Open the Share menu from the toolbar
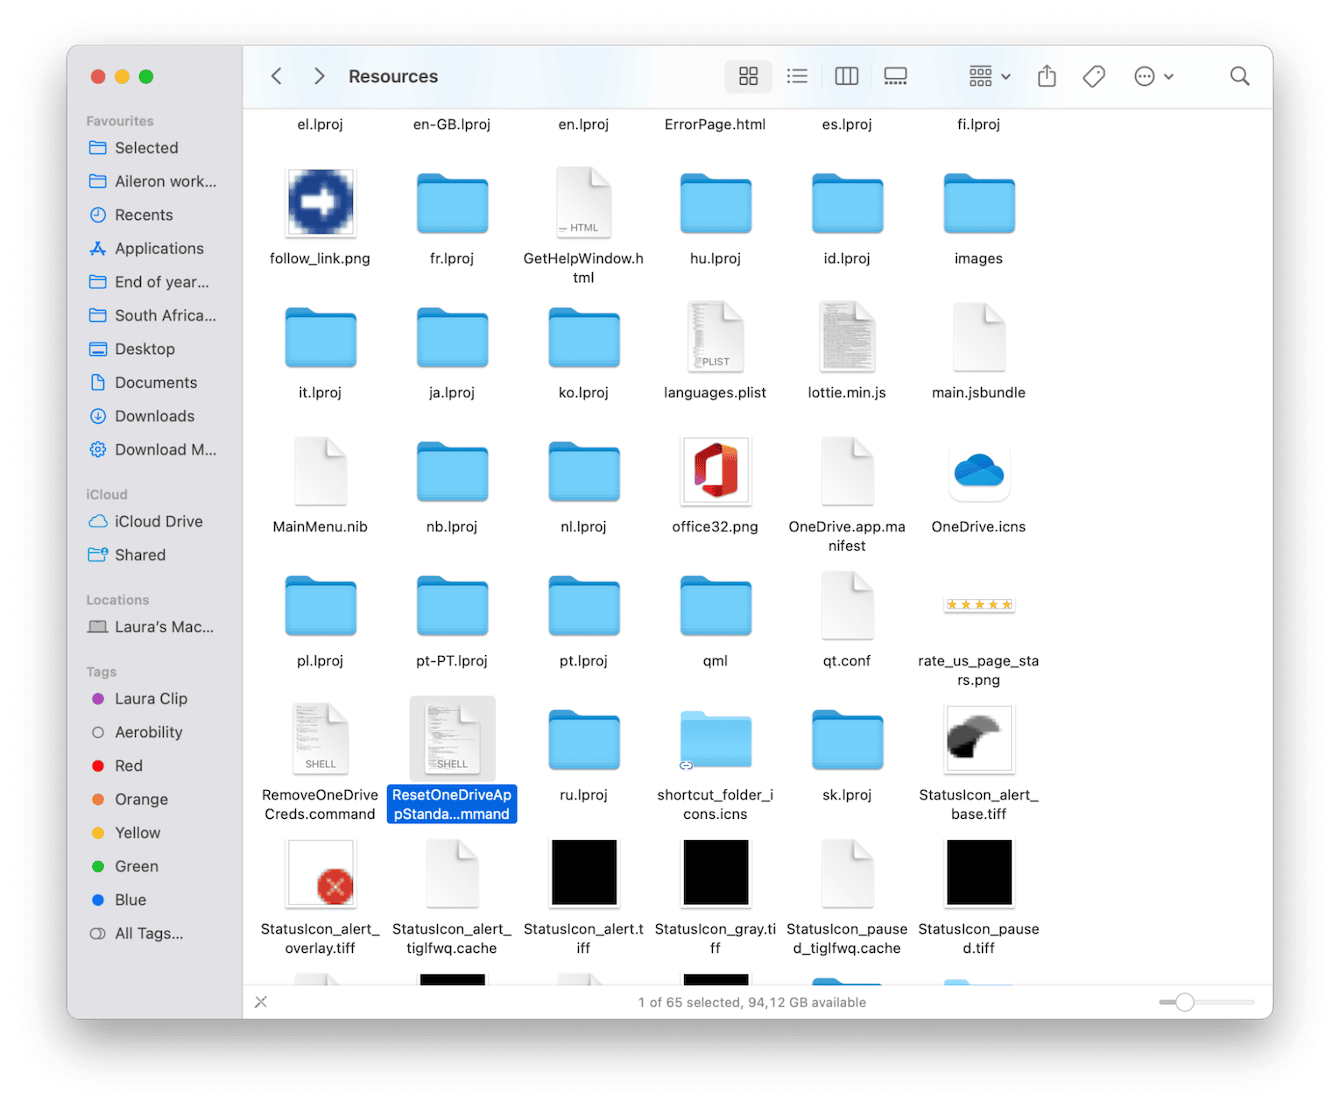The height and width of the screenshot is (1108, 1340). click(1046, 76)
